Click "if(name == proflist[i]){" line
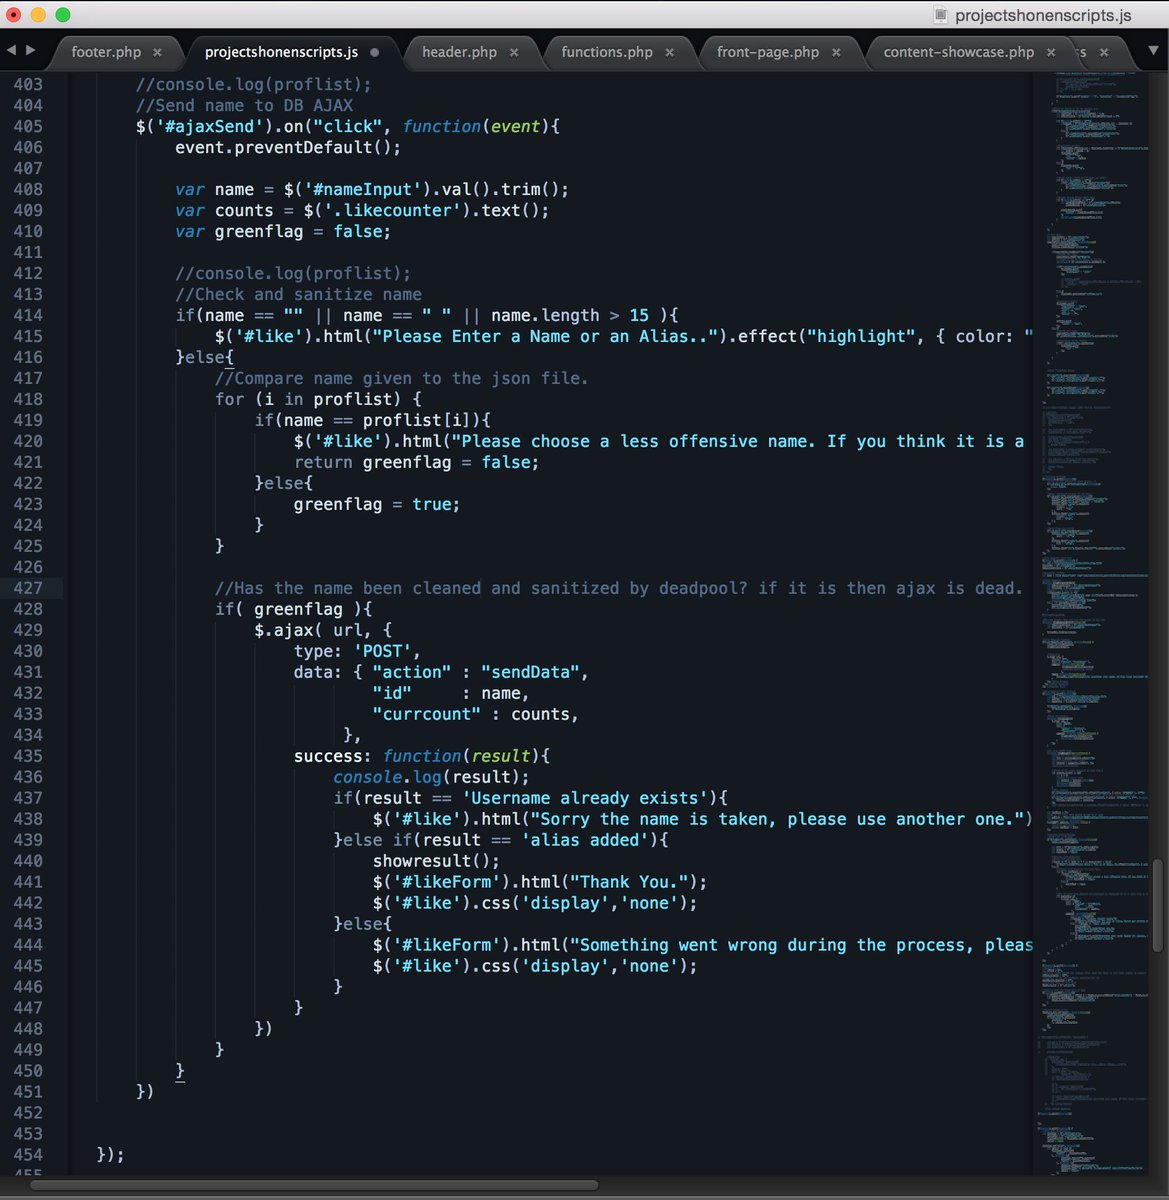The height and width of the screenshot is (1200, 1169). (372, 420)
